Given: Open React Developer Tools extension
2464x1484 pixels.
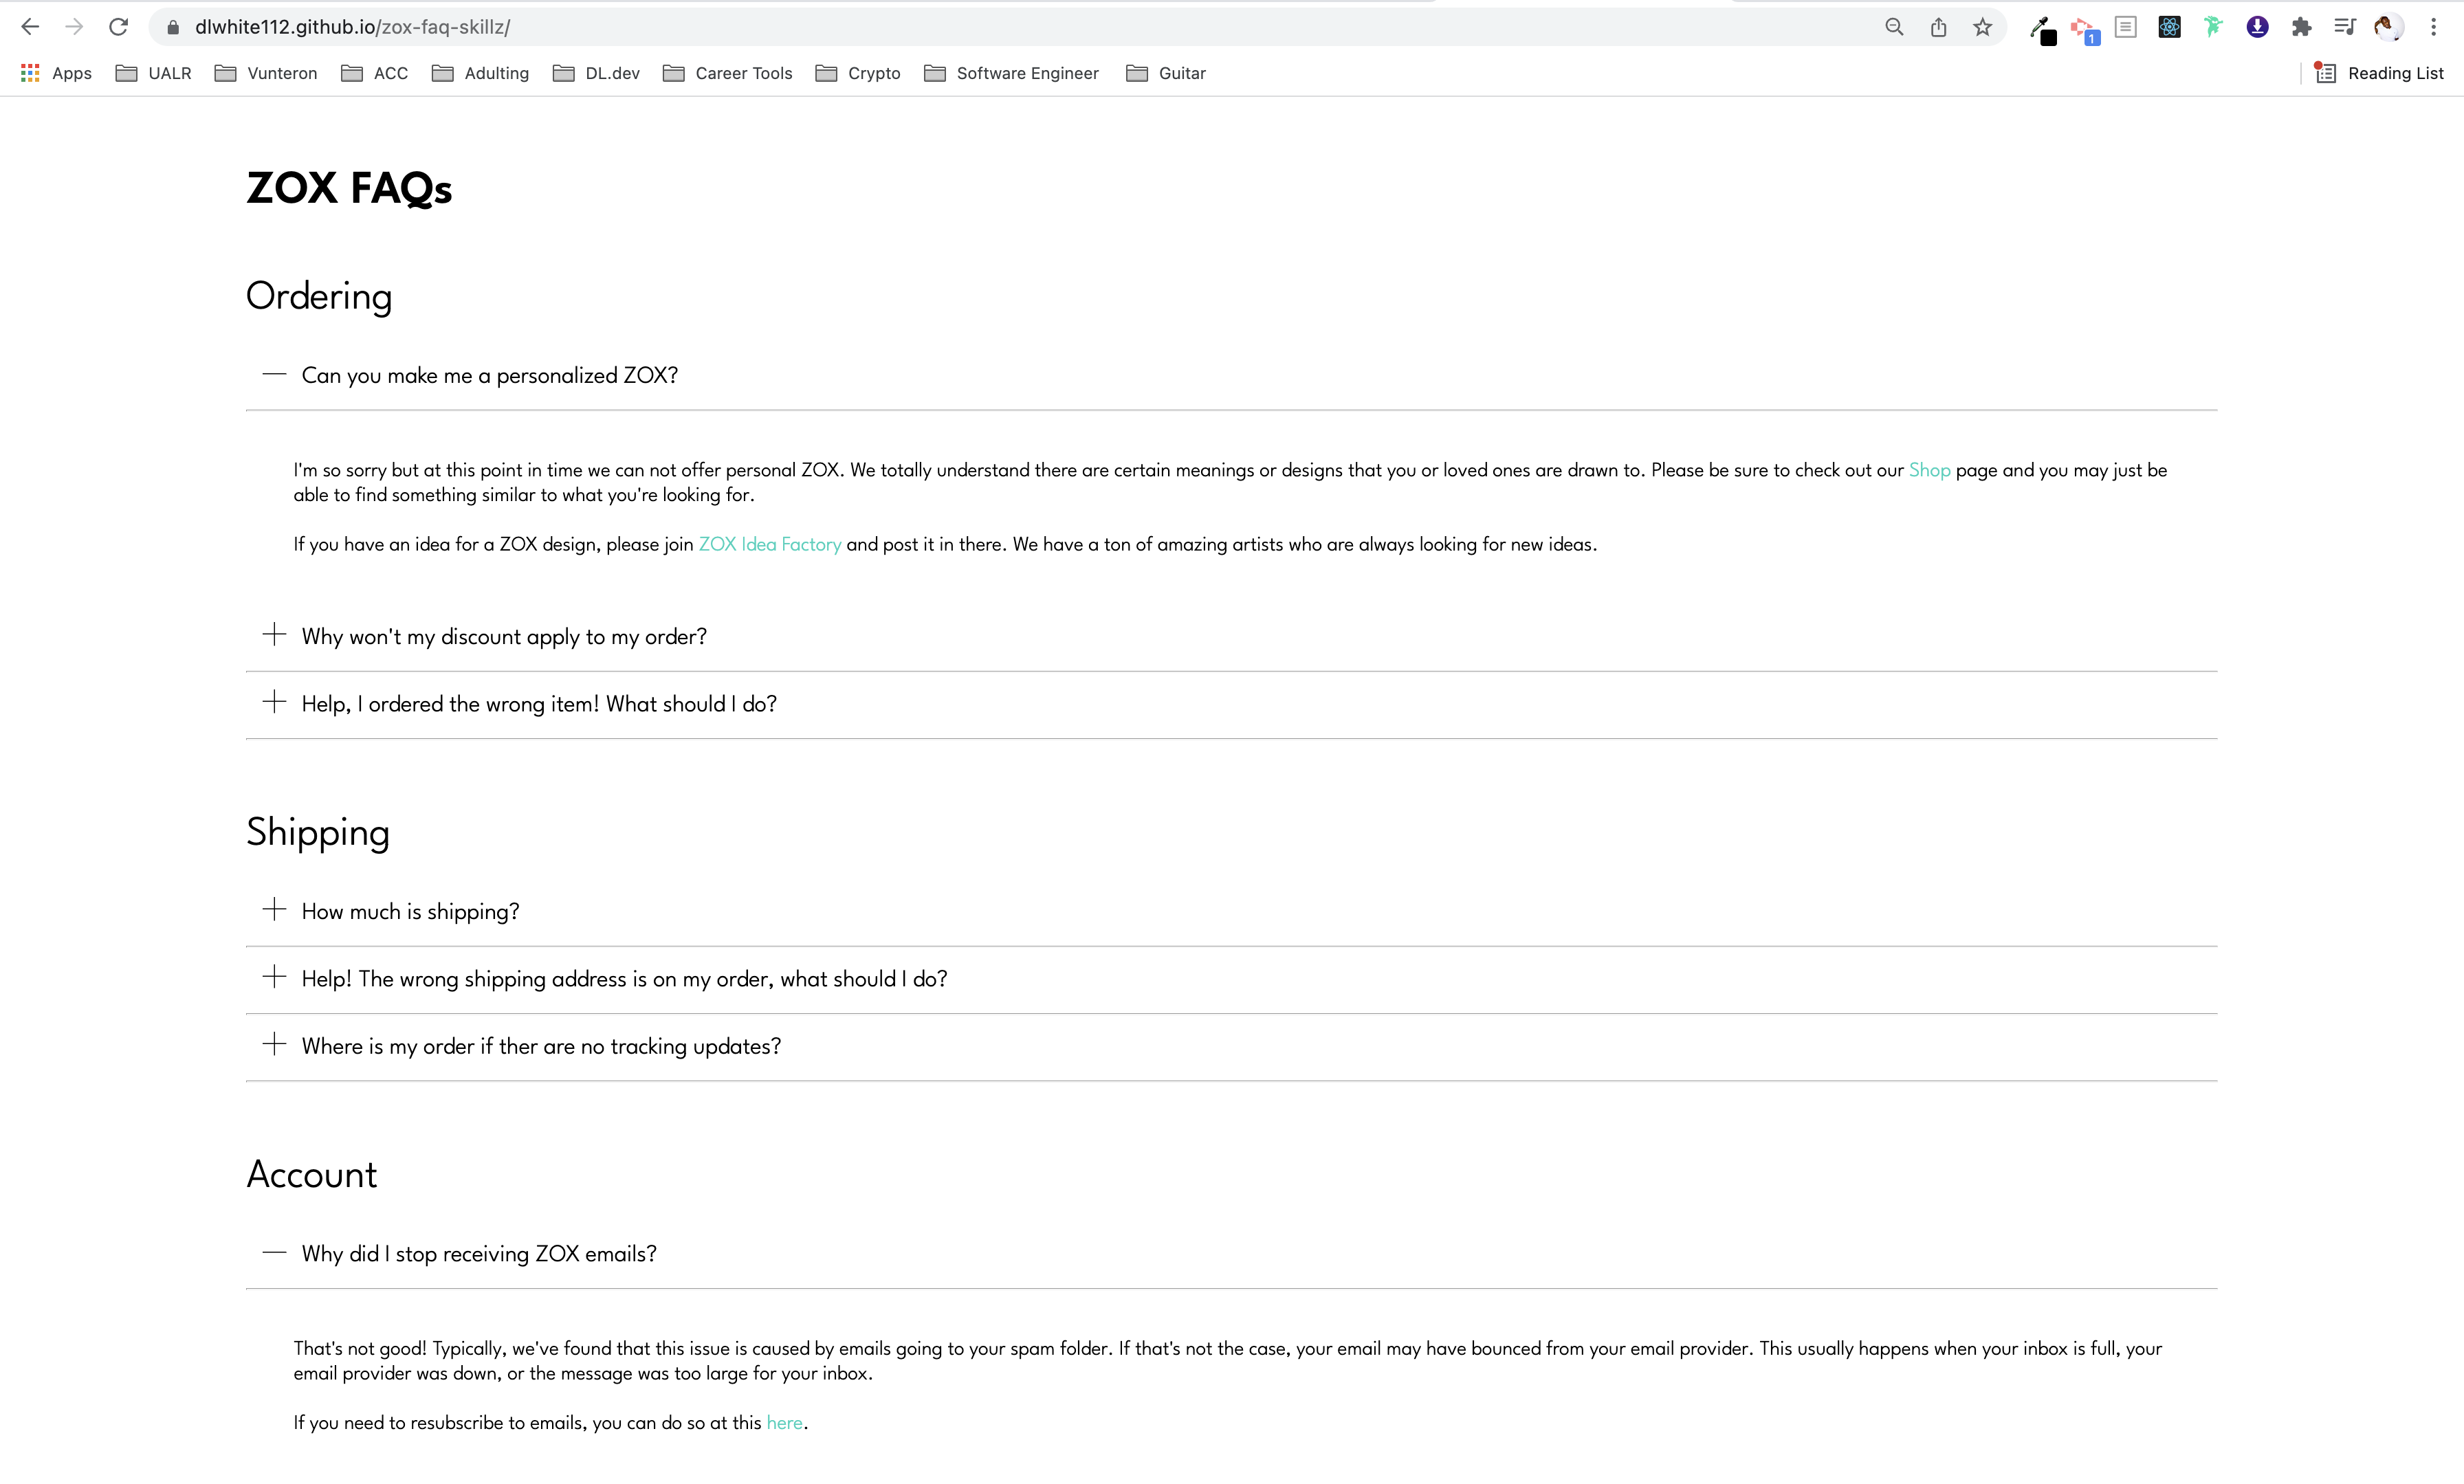Looking at the screenshot, I should tap(2168, 27).
